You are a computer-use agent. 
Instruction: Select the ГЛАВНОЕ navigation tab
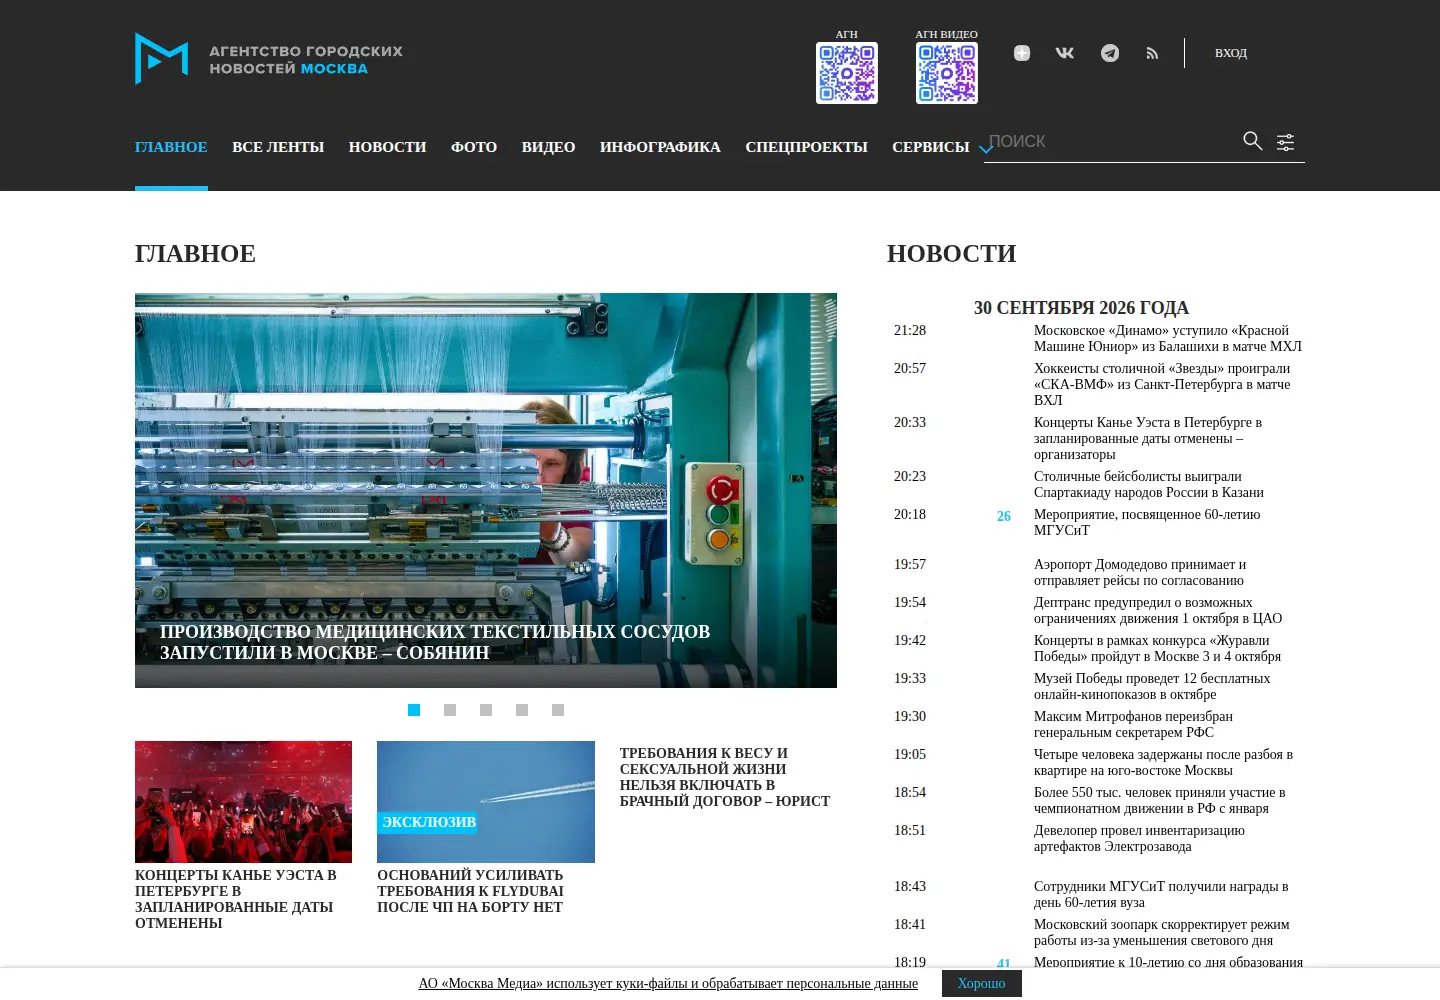tap(171, 147)
